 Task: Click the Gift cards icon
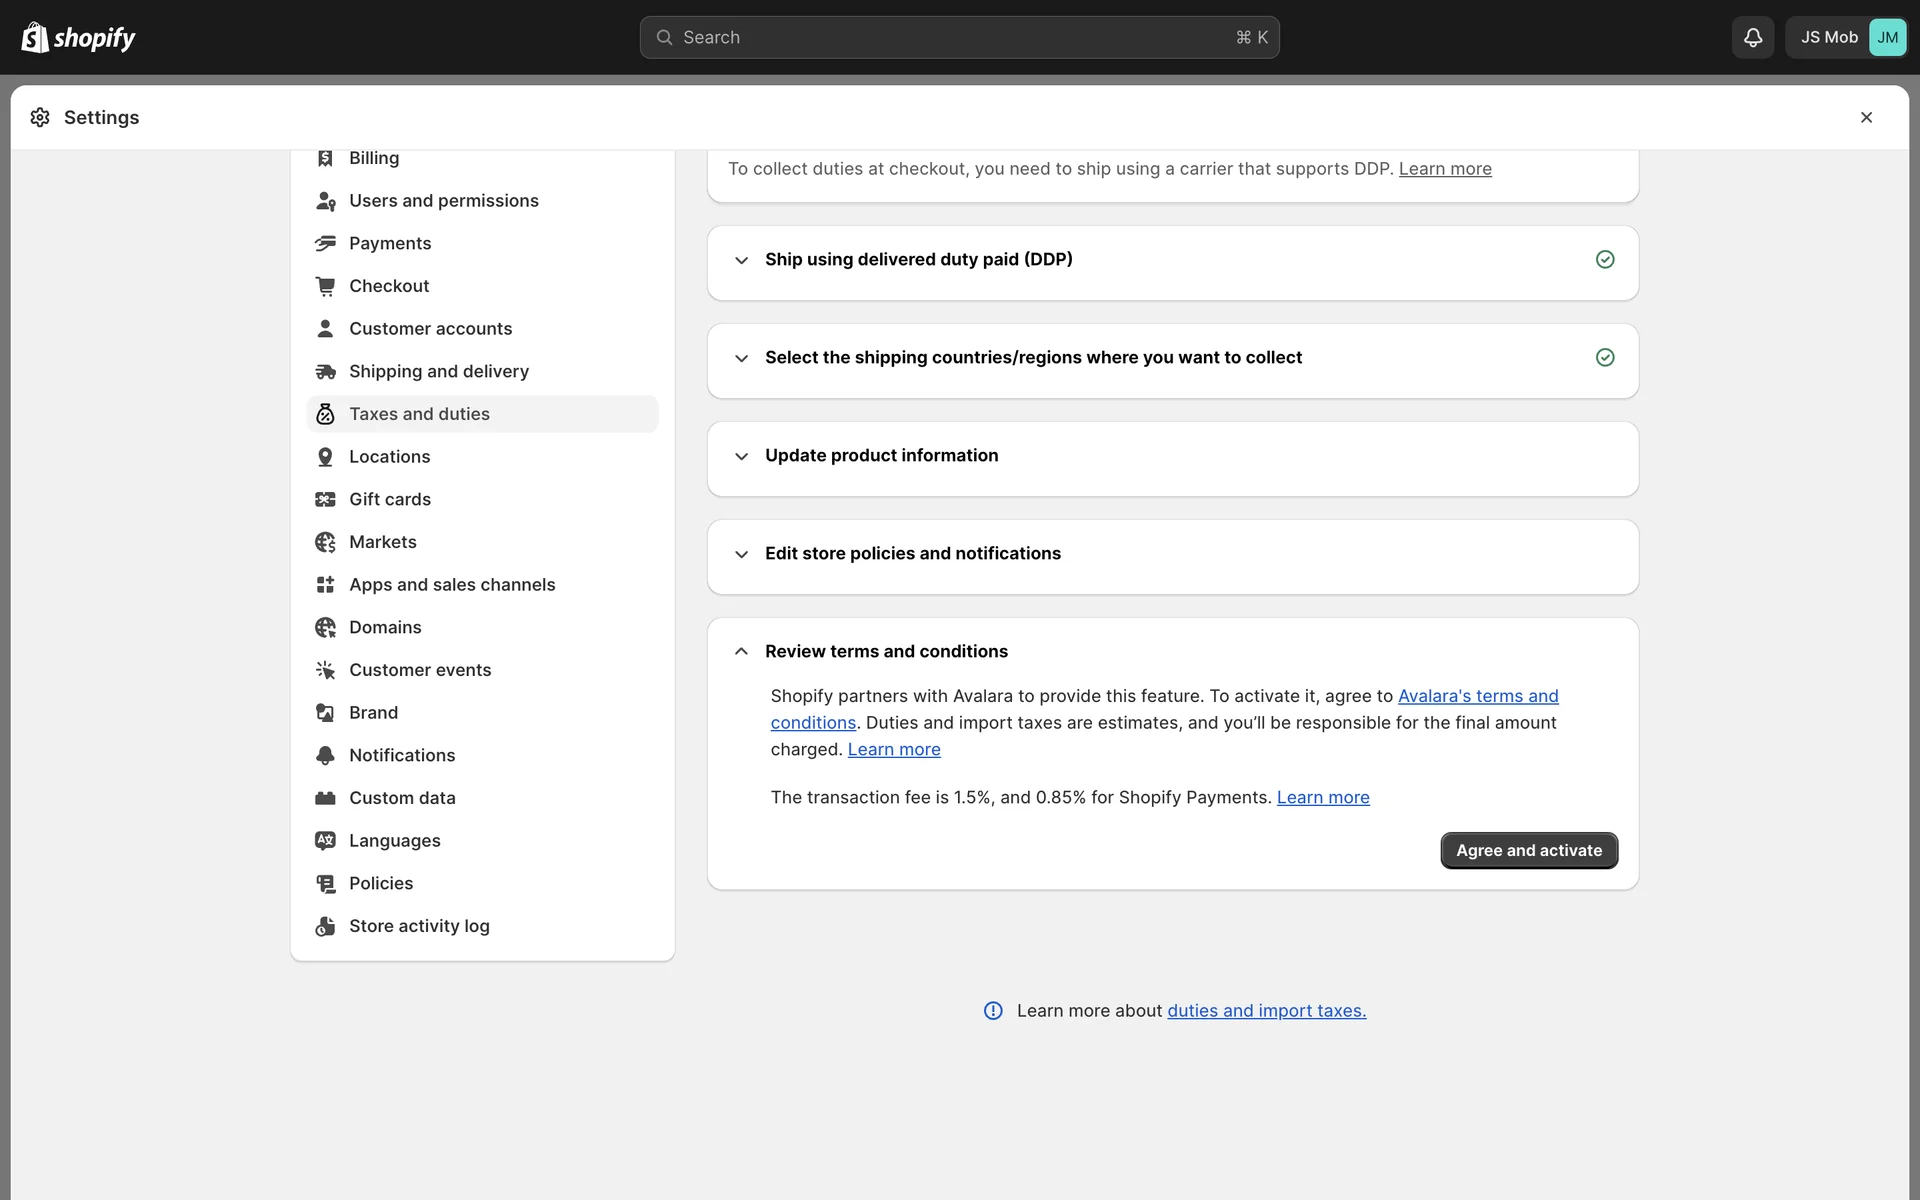click(325, 500)
